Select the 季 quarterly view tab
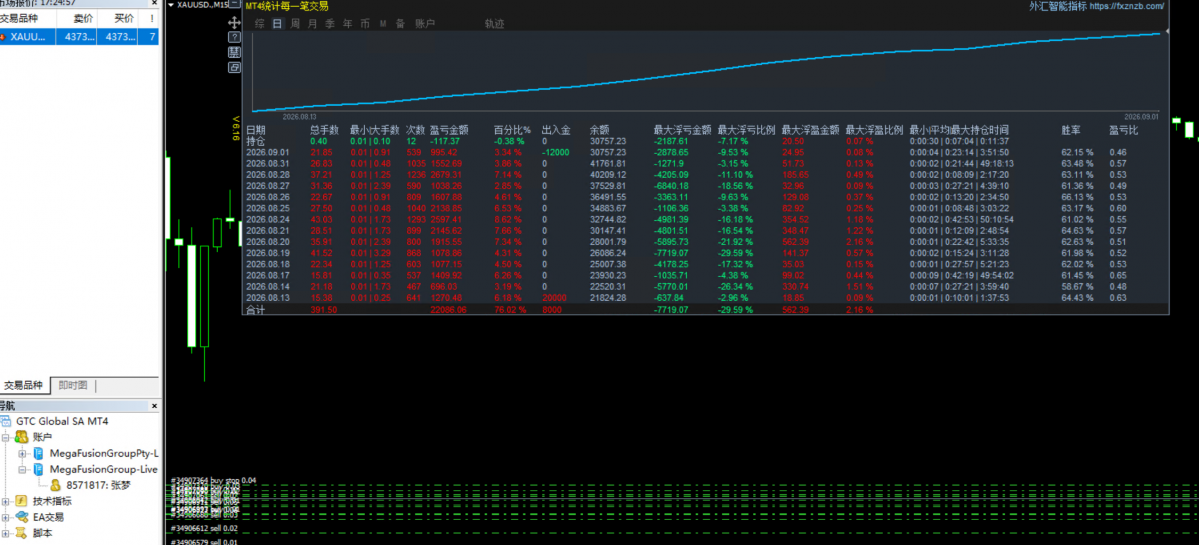1199x545 pixels. coord(330,24)
